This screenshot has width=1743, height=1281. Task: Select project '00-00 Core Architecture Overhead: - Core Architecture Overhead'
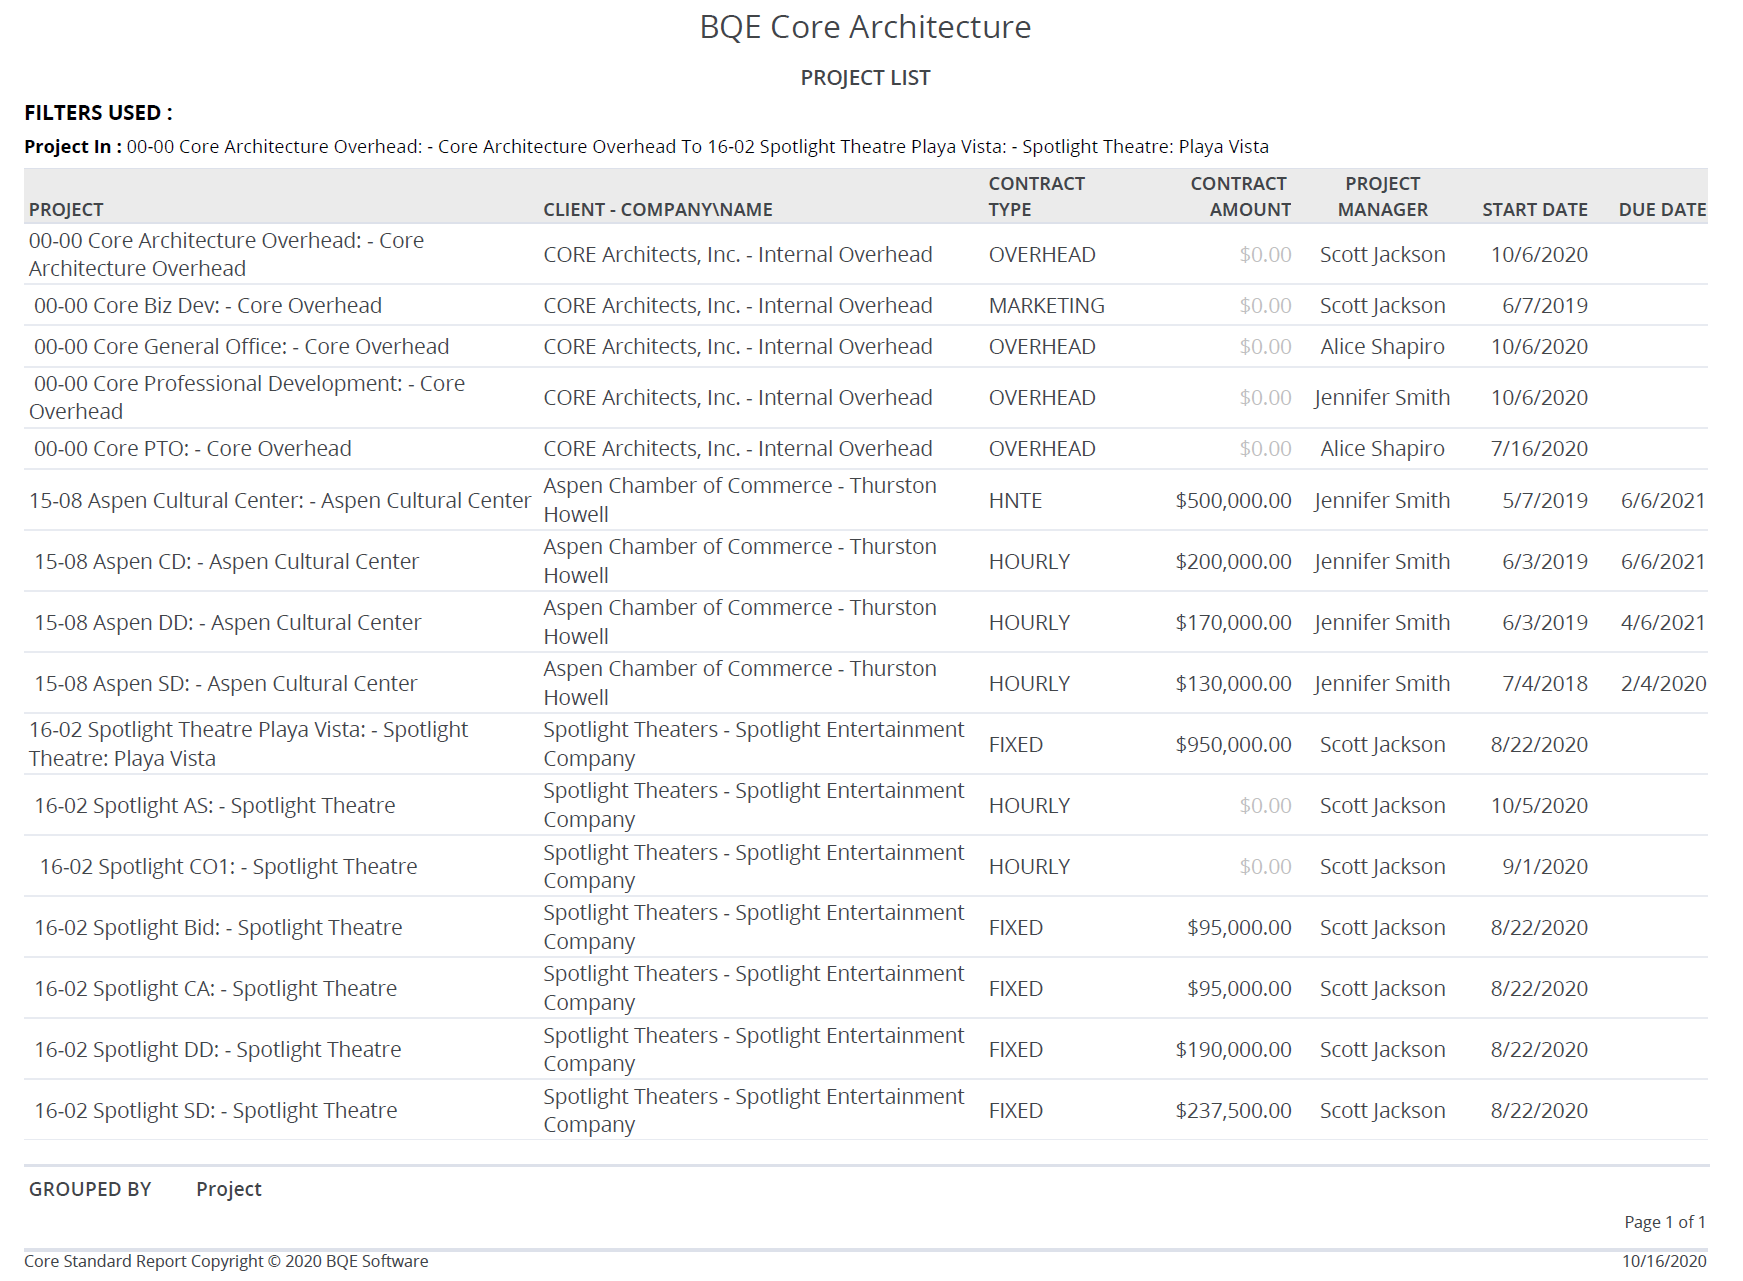(x=226, y=255)
